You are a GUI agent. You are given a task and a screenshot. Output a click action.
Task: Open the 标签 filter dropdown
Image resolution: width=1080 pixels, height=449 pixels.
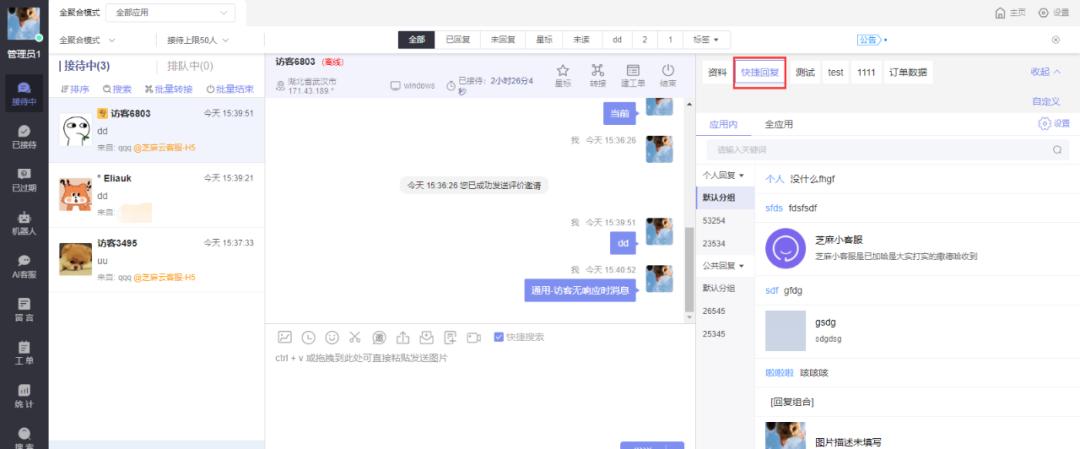(x=706, y=40)
